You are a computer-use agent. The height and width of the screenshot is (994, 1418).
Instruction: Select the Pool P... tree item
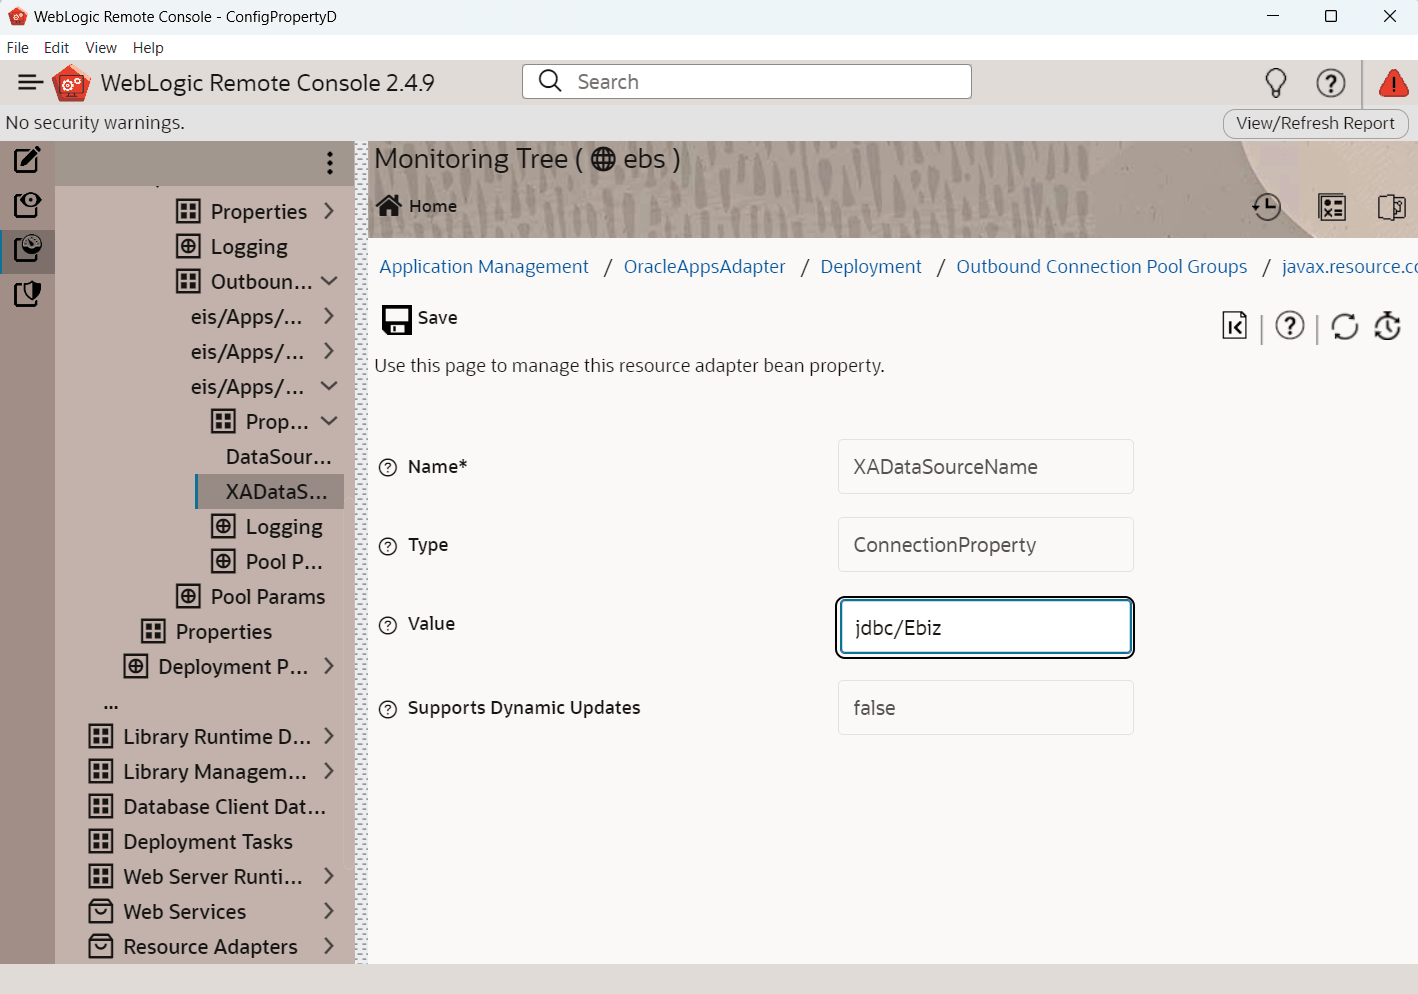pyautogui.click(x=267, y=562)
